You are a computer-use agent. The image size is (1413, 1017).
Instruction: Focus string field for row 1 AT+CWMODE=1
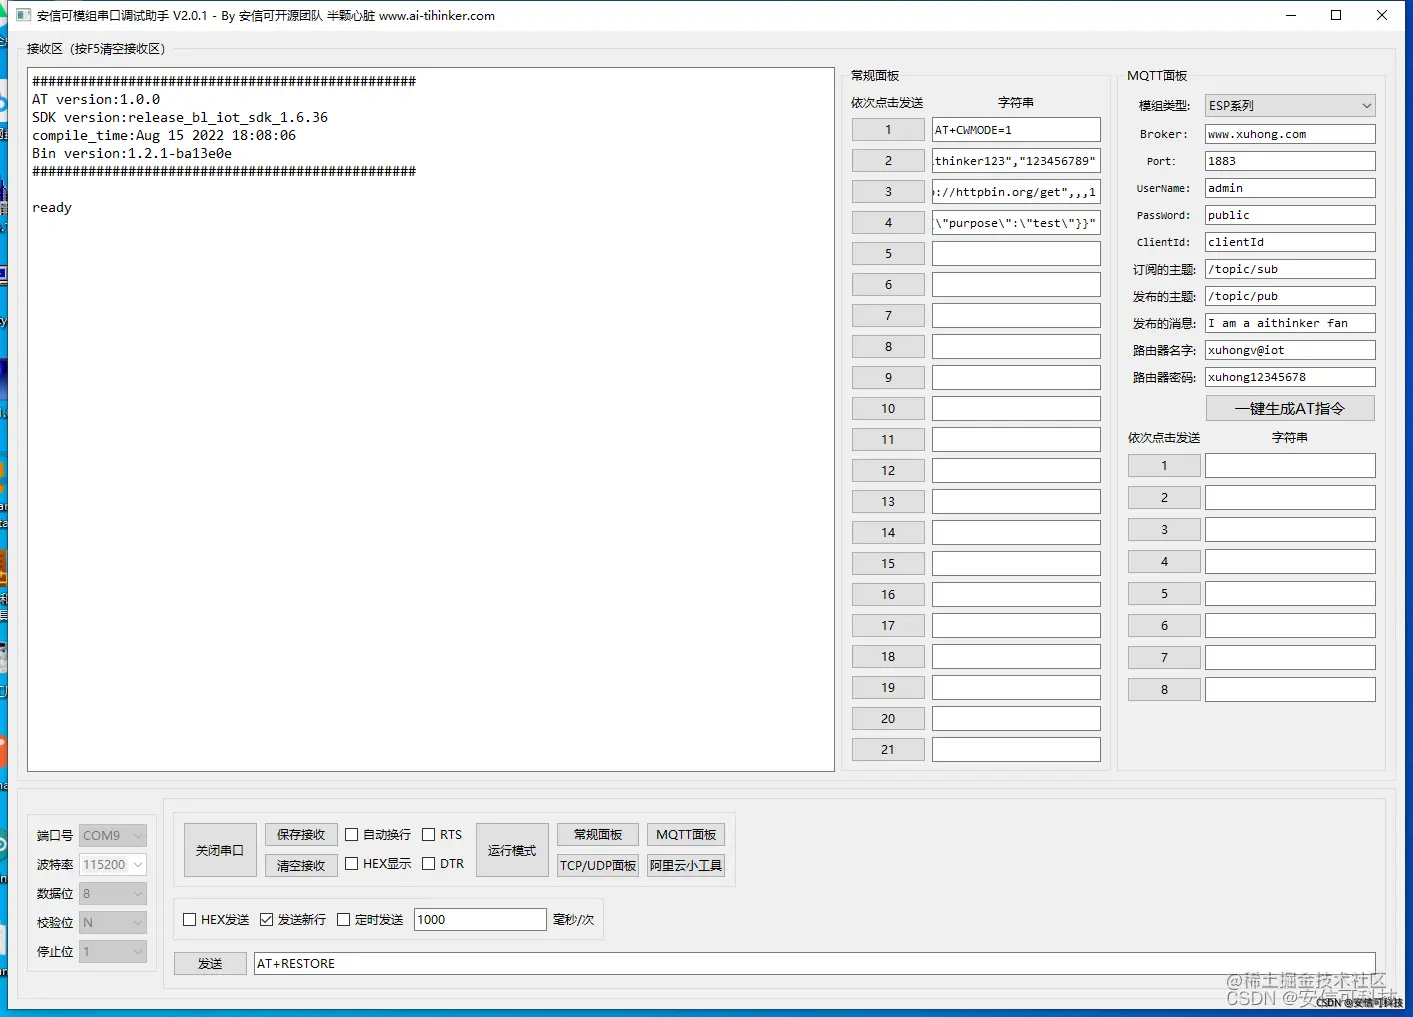coord(1016,130)
